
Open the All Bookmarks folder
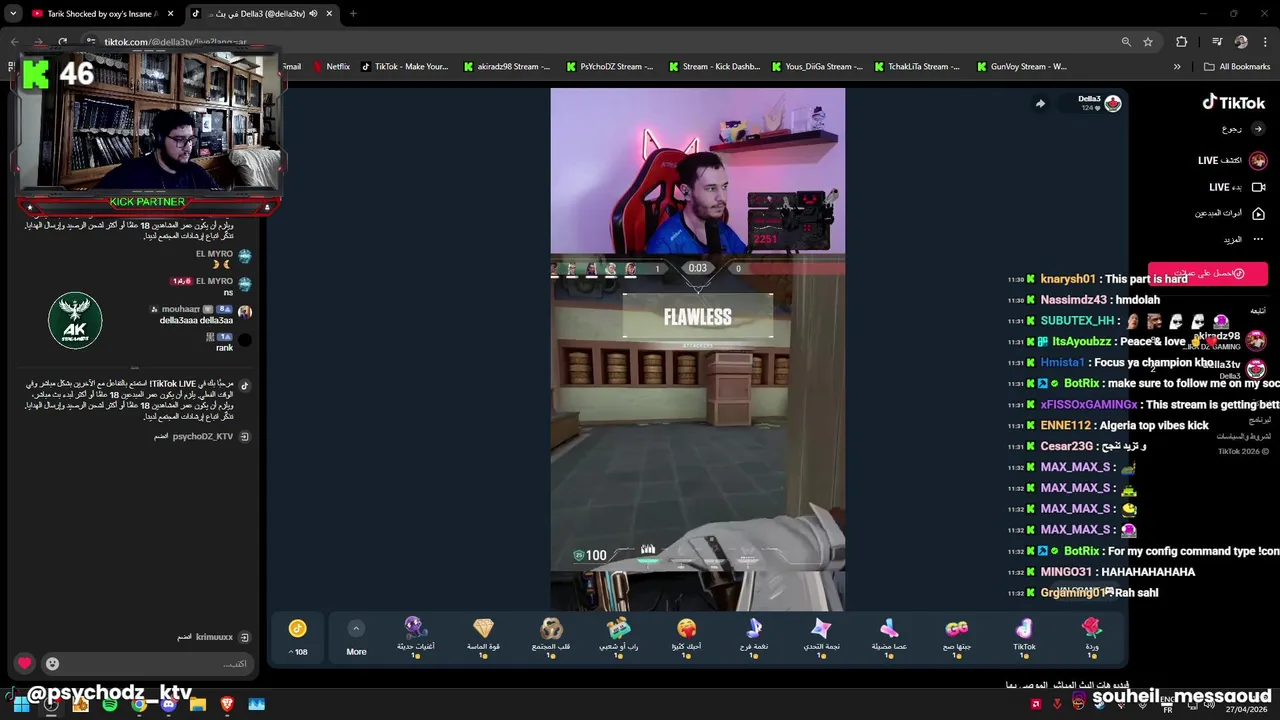point(1237,67)
